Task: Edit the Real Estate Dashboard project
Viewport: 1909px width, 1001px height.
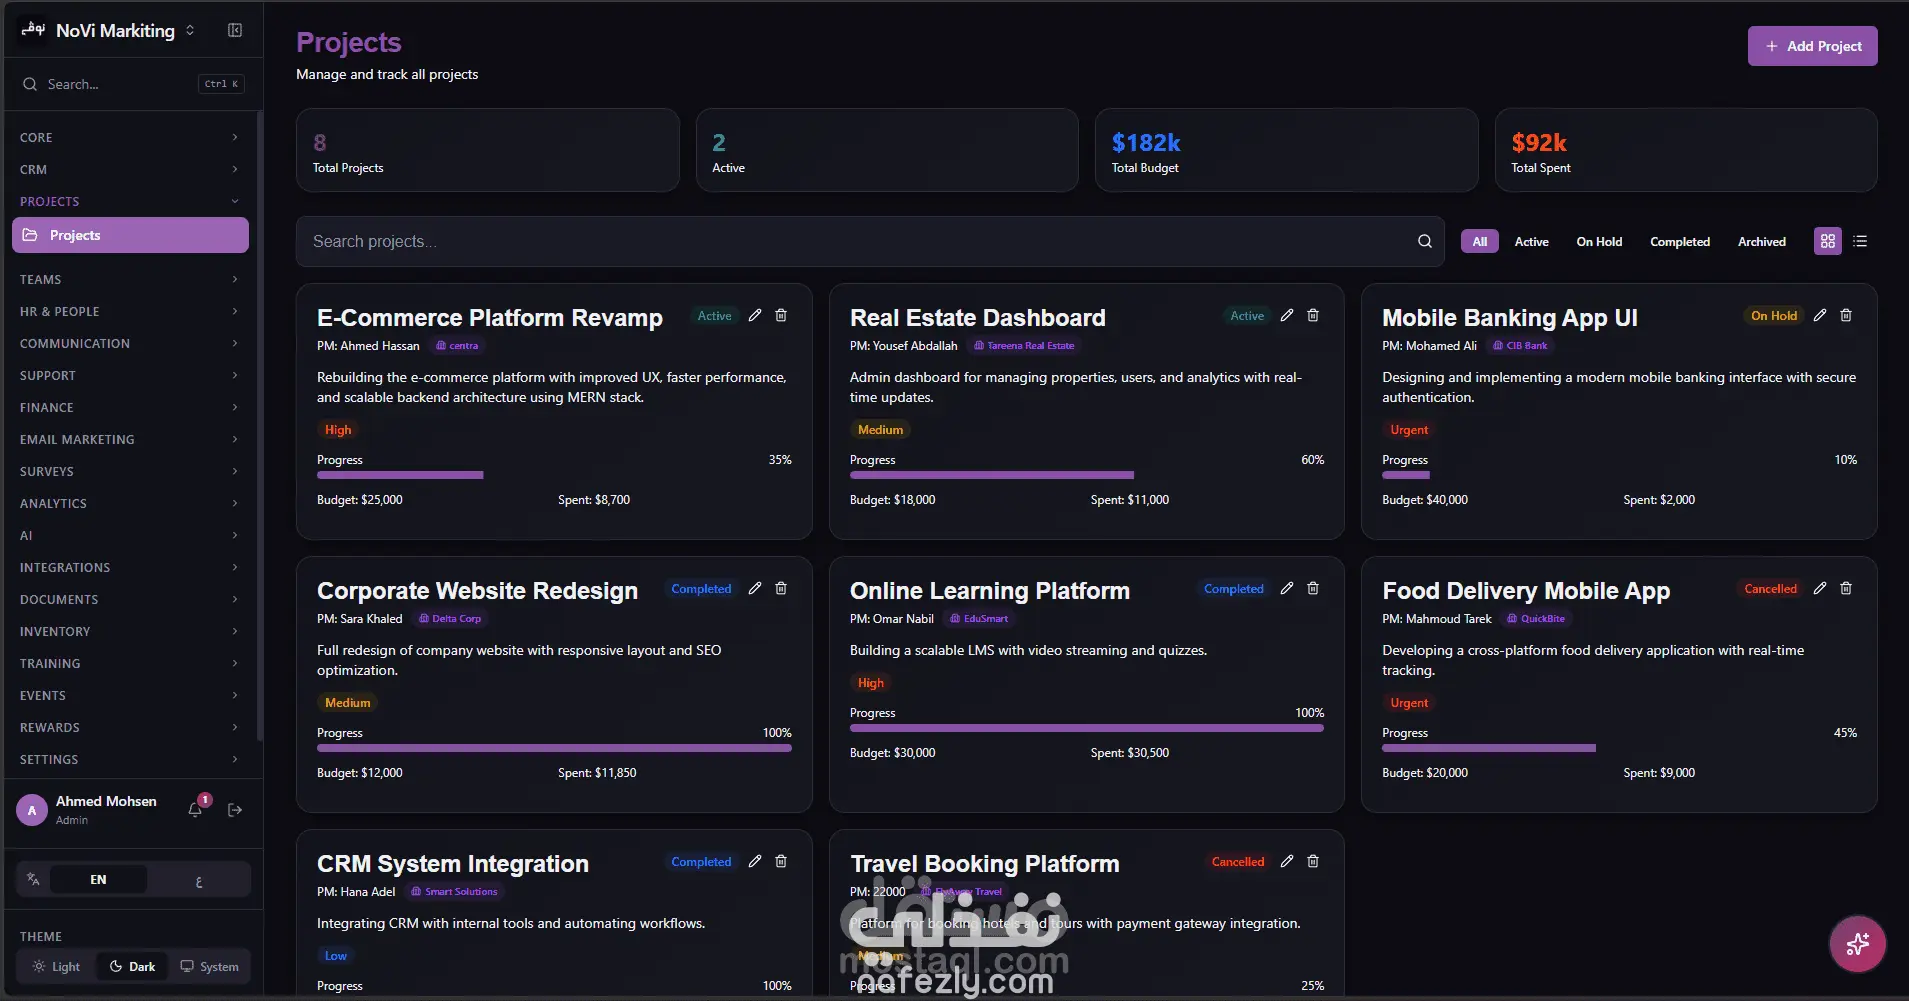Action: [x=1287, y=315]
